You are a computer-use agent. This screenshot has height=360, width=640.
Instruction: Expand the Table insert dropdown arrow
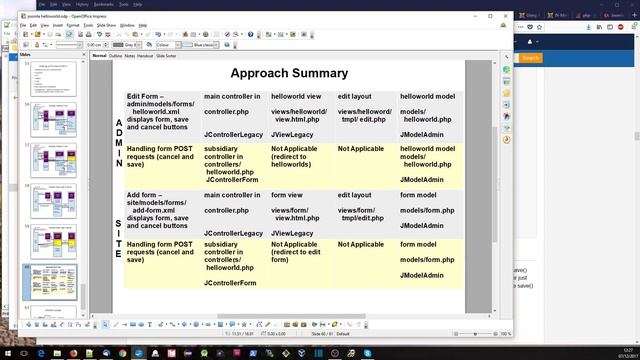(x=199, y=35)
